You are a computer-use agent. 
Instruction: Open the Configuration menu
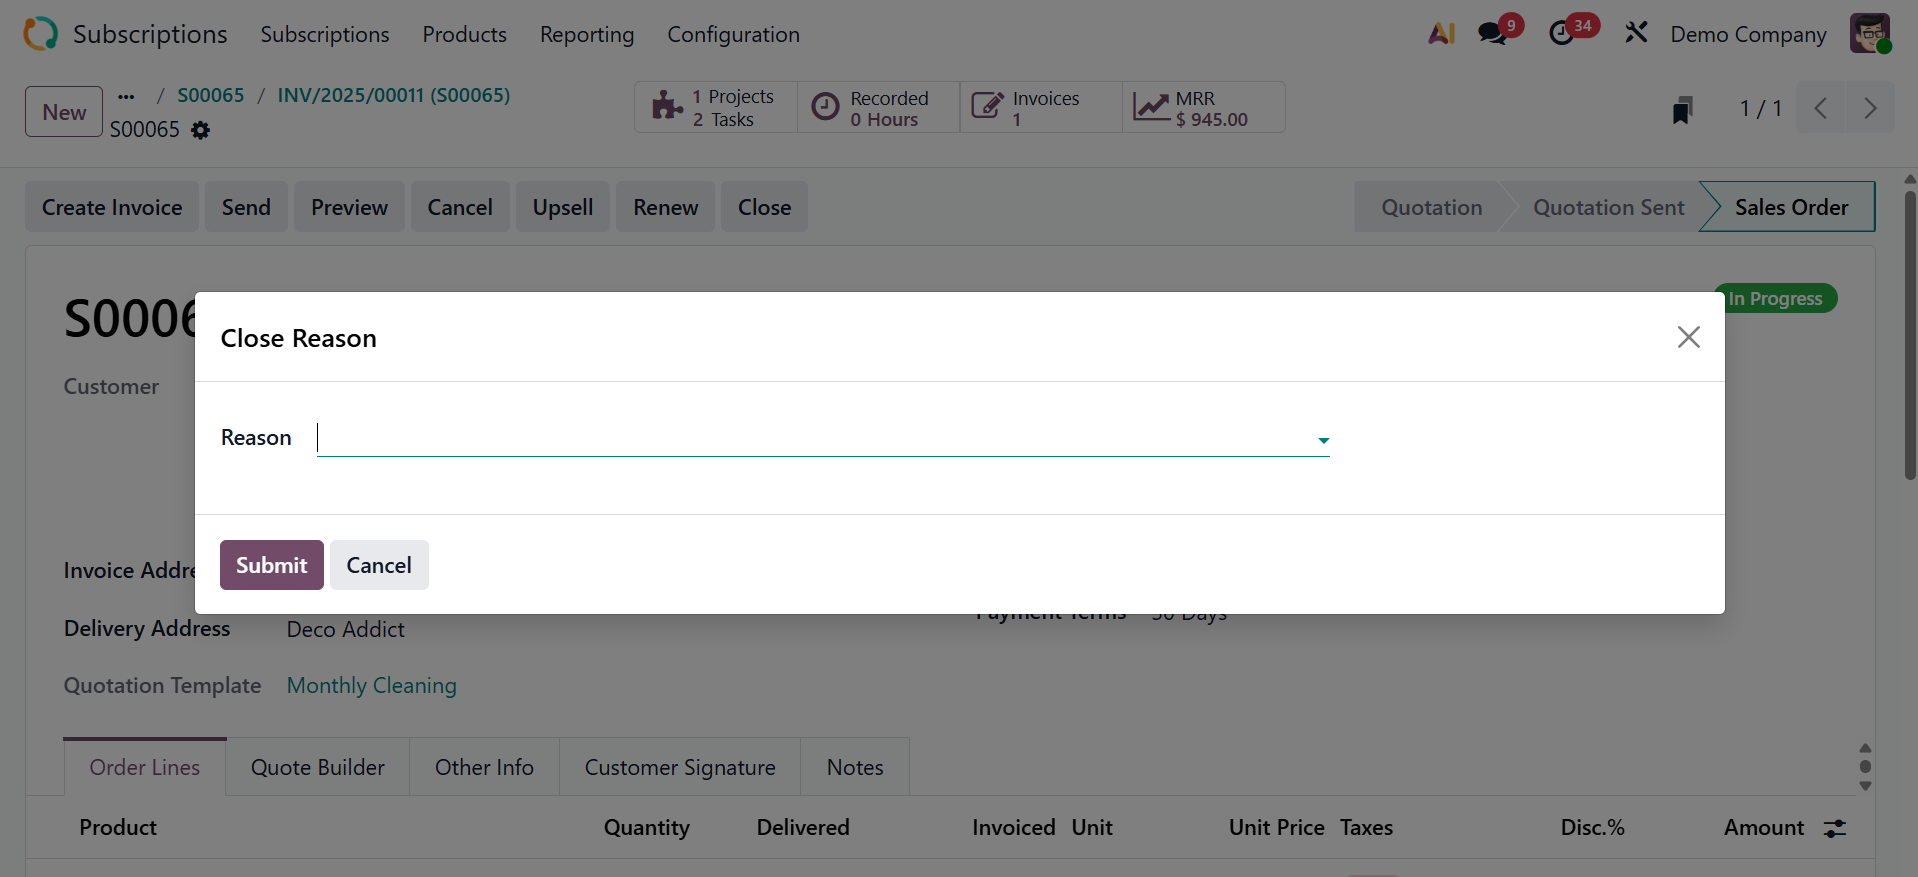[733, 34]
